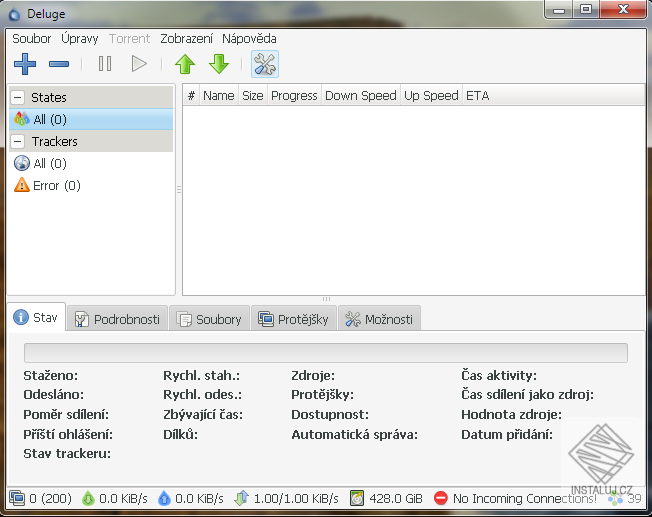Click the Rychl. odes.: label
652x517 pixels.
tap(203, 394)
